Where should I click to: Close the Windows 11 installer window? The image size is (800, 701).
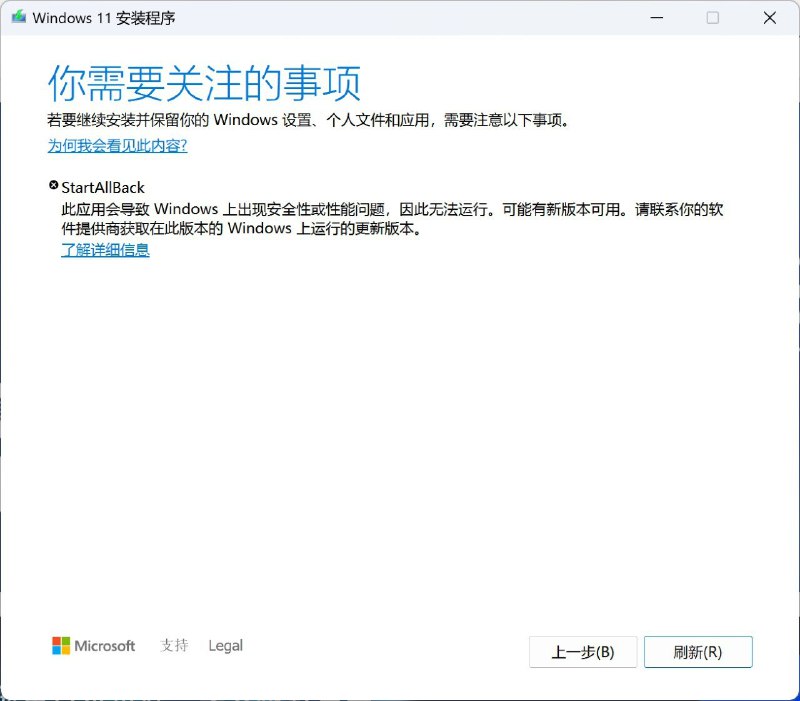point(769,17)
